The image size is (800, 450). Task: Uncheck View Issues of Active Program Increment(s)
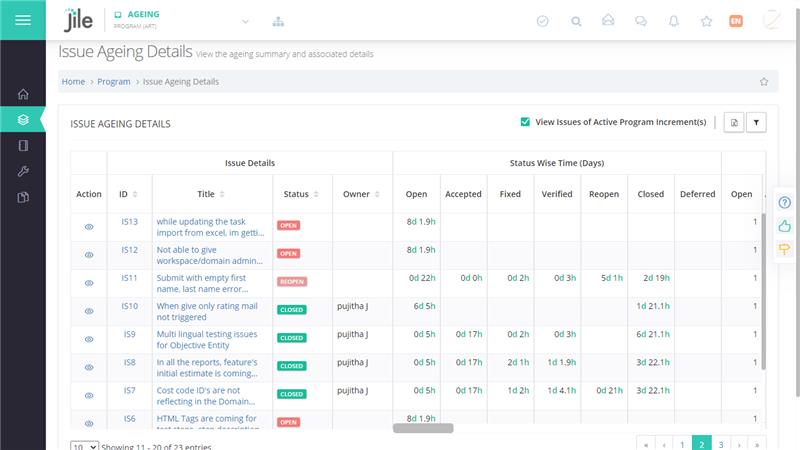pyautogui.click(x=525, y=122)
